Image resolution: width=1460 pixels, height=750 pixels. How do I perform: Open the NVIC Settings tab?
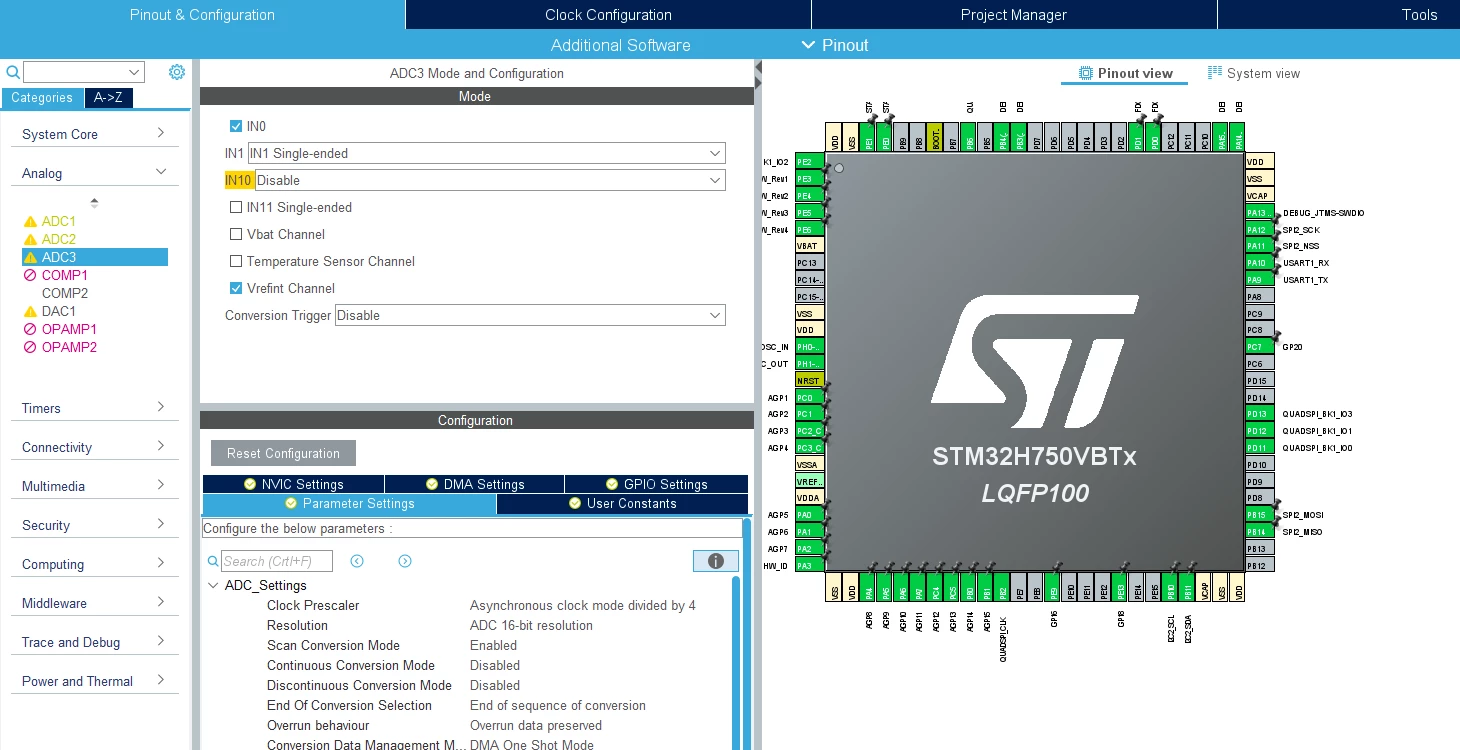coord(293,484)
